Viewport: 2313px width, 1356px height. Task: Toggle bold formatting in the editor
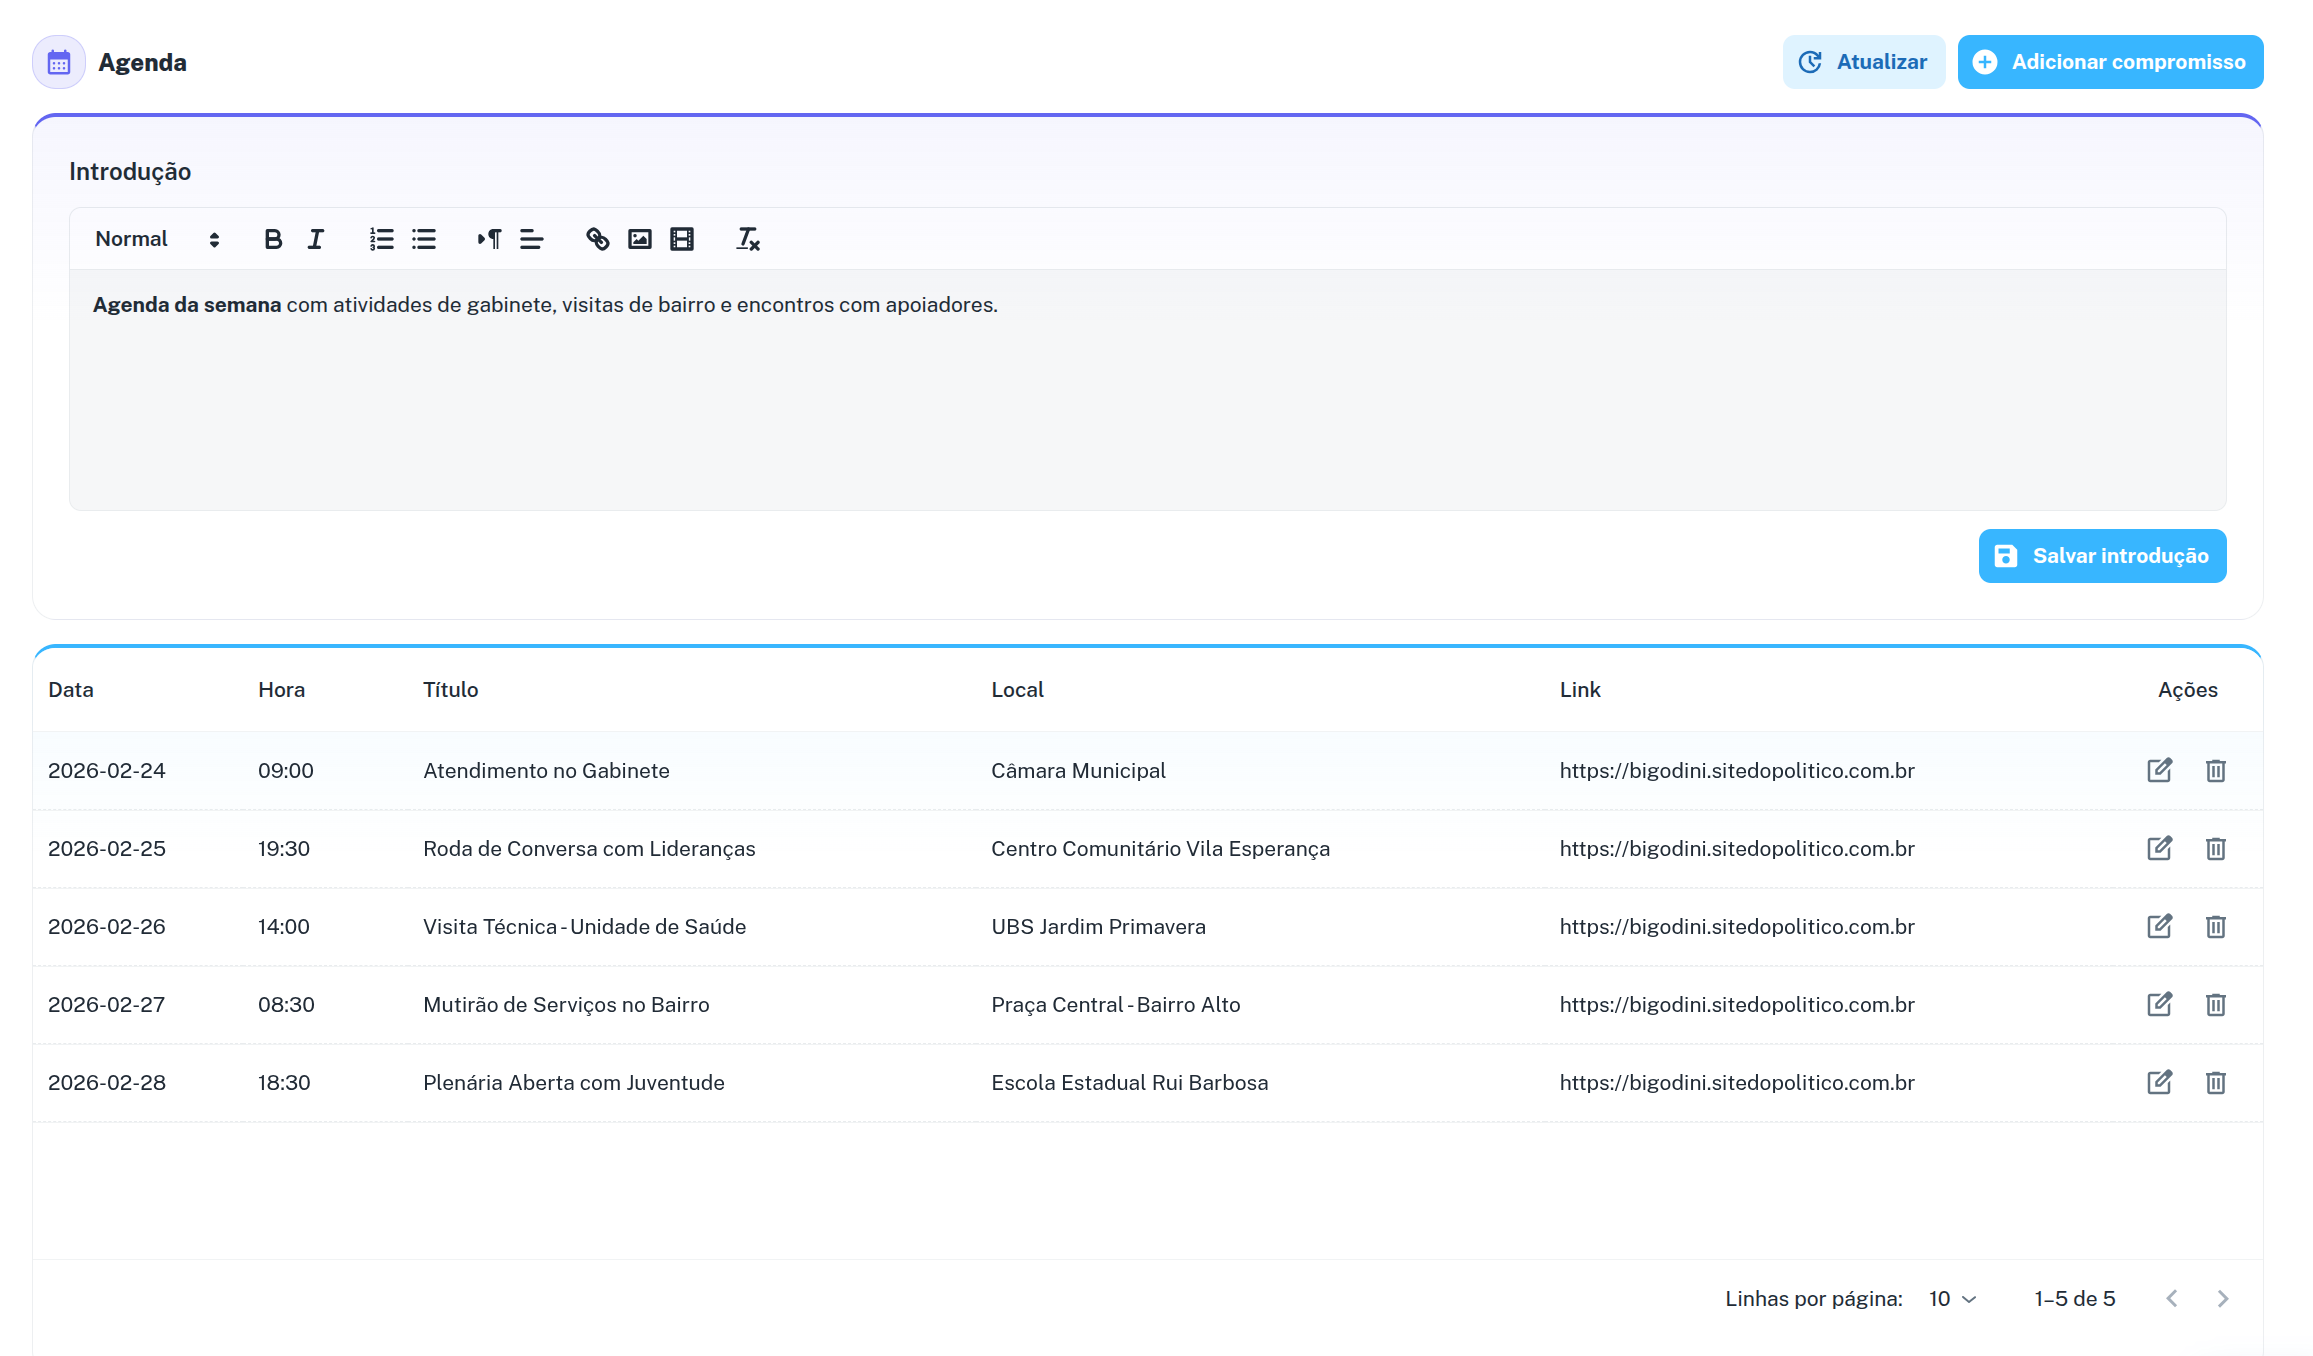click(x=272, y=239)
